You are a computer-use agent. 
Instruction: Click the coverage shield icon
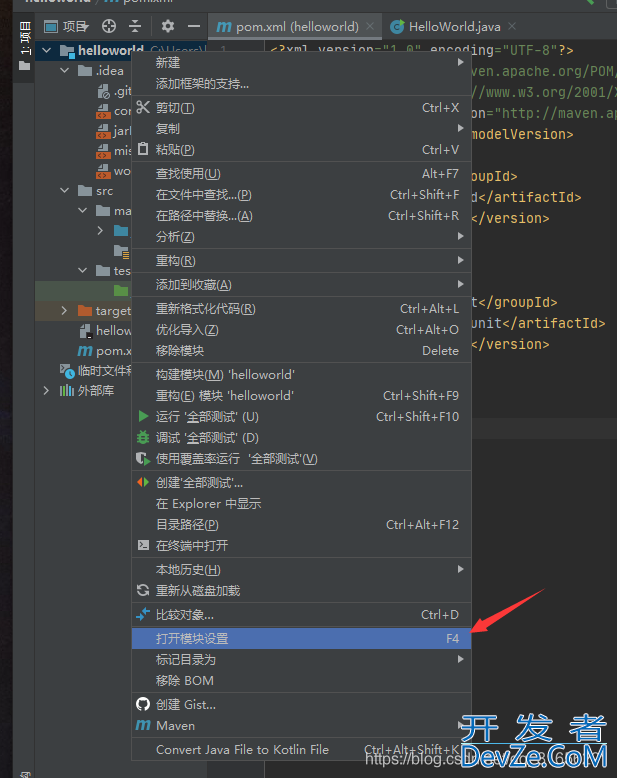[143, 458]
